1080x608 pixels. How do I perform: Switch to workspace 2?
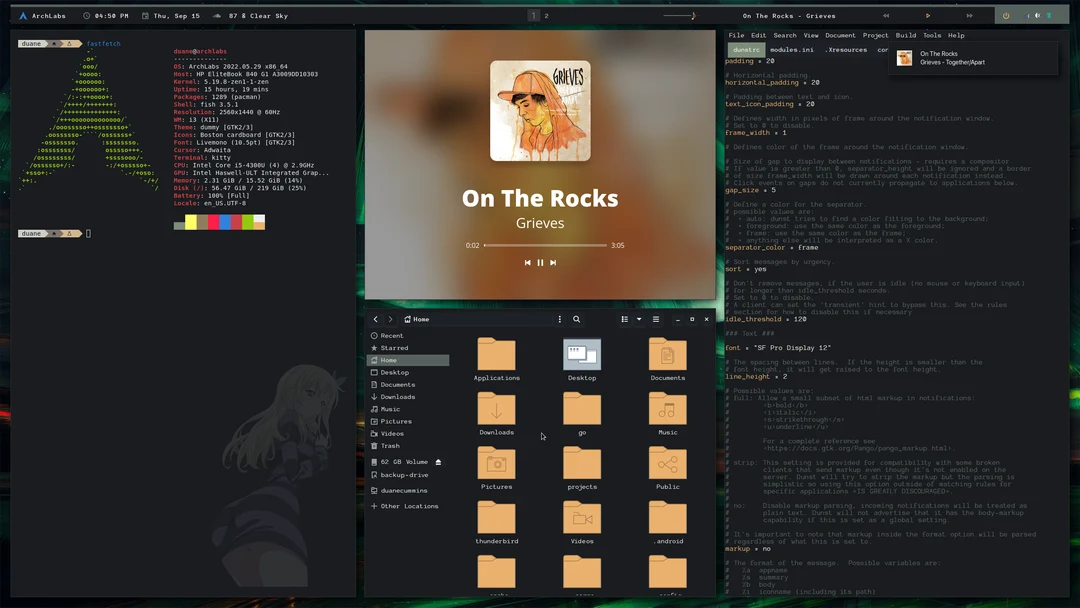[x=546, y=16]
